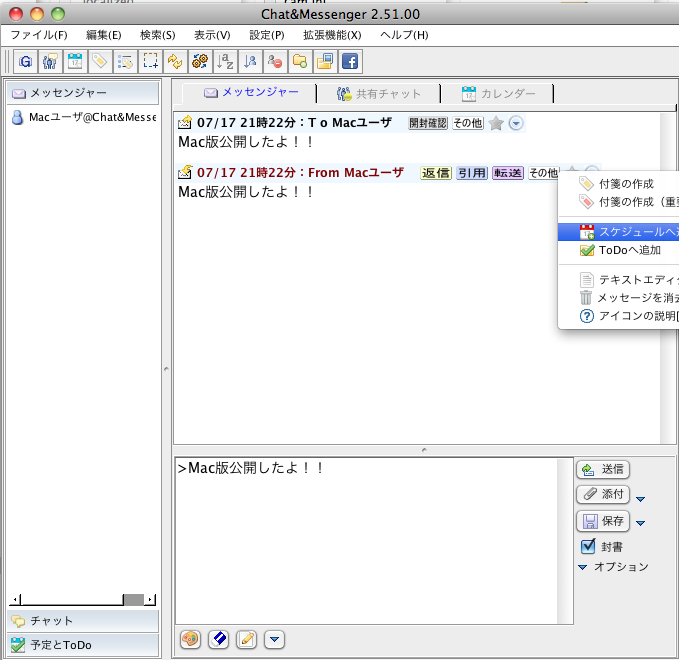Click the star icon on To message
Viewport: 679px width, 660px height.
coord(496,123)
